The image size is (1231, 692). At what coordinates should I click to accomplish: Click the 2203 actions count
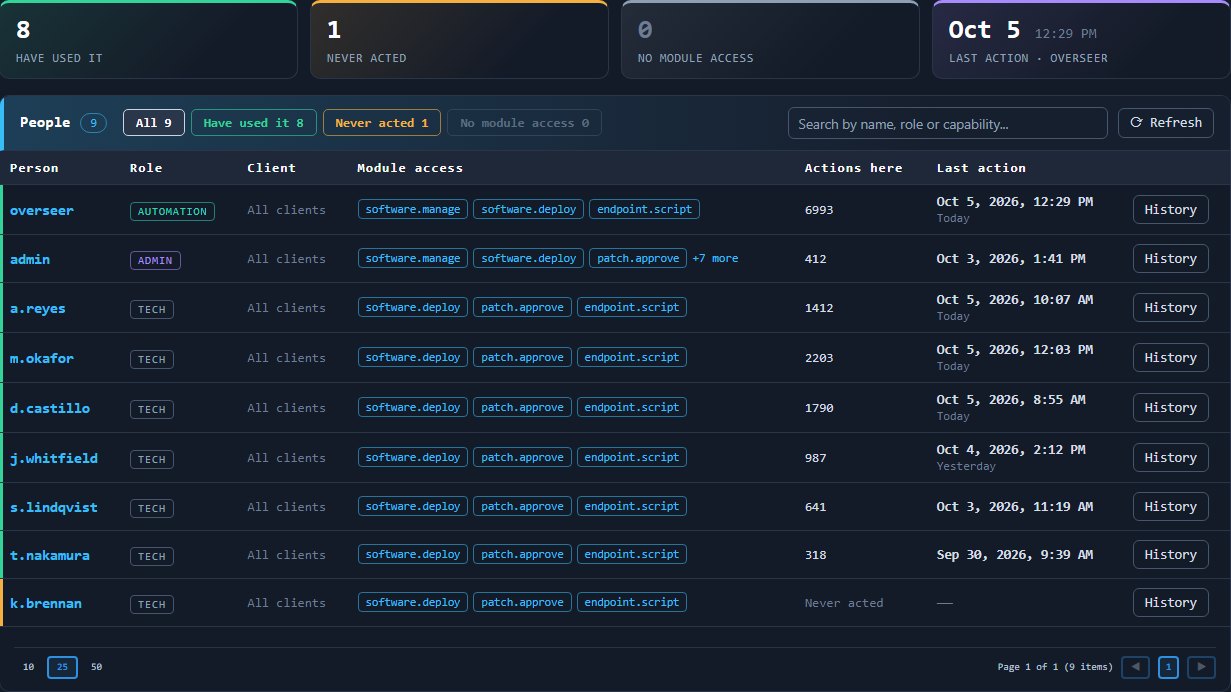coord(819,358)
